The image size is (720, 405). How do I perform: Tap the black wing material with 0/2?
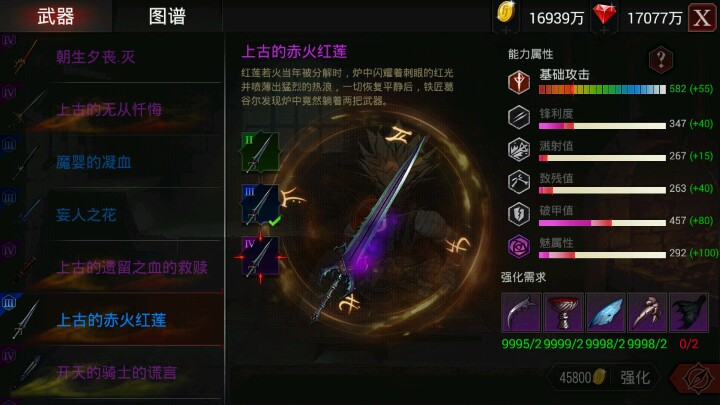(689, 313)
